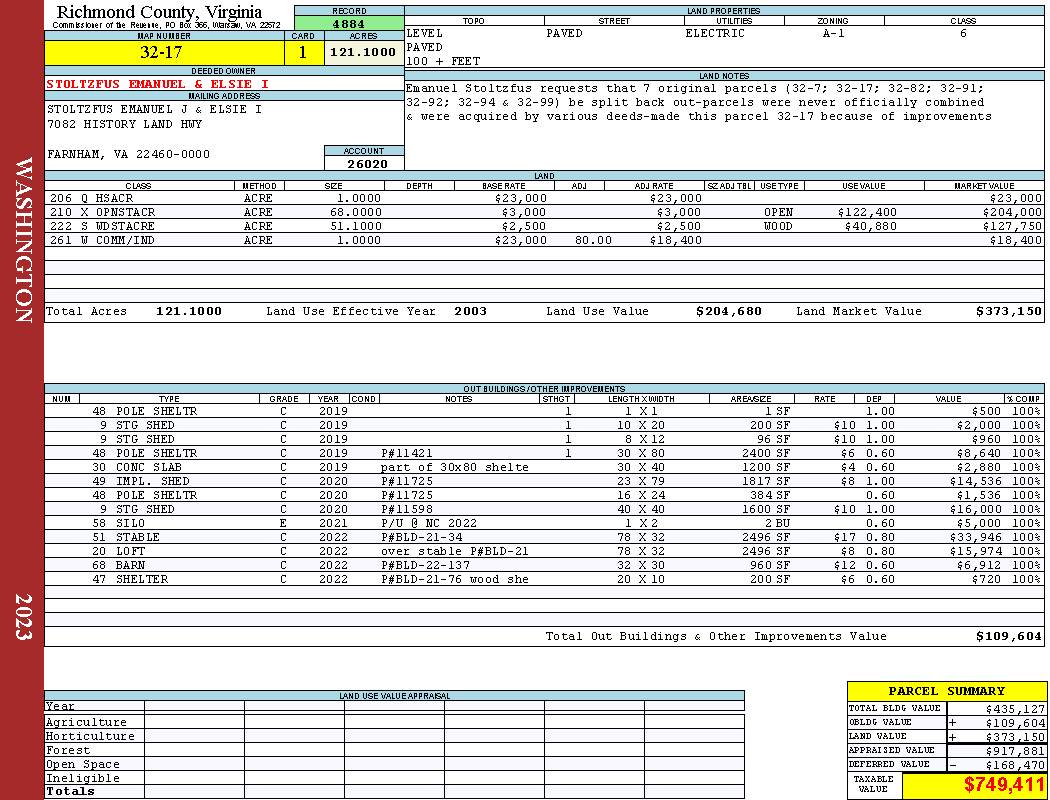
Task: Click land class row 222 S WDSTACRE
Action: point(544,226)
